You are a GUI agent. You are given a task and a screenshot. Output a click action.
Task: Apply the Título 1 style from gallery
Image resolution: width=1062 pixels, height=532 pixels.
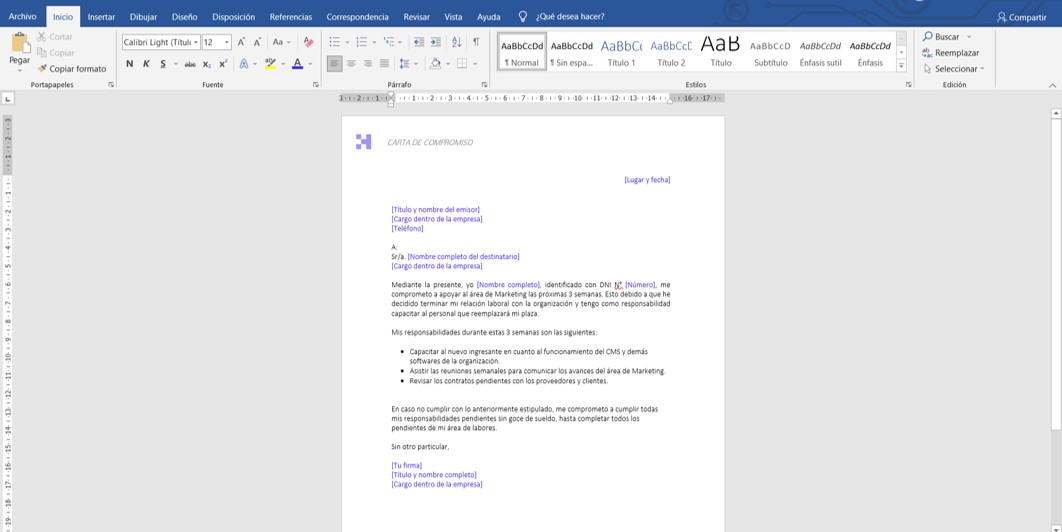(x=621, y=52)
